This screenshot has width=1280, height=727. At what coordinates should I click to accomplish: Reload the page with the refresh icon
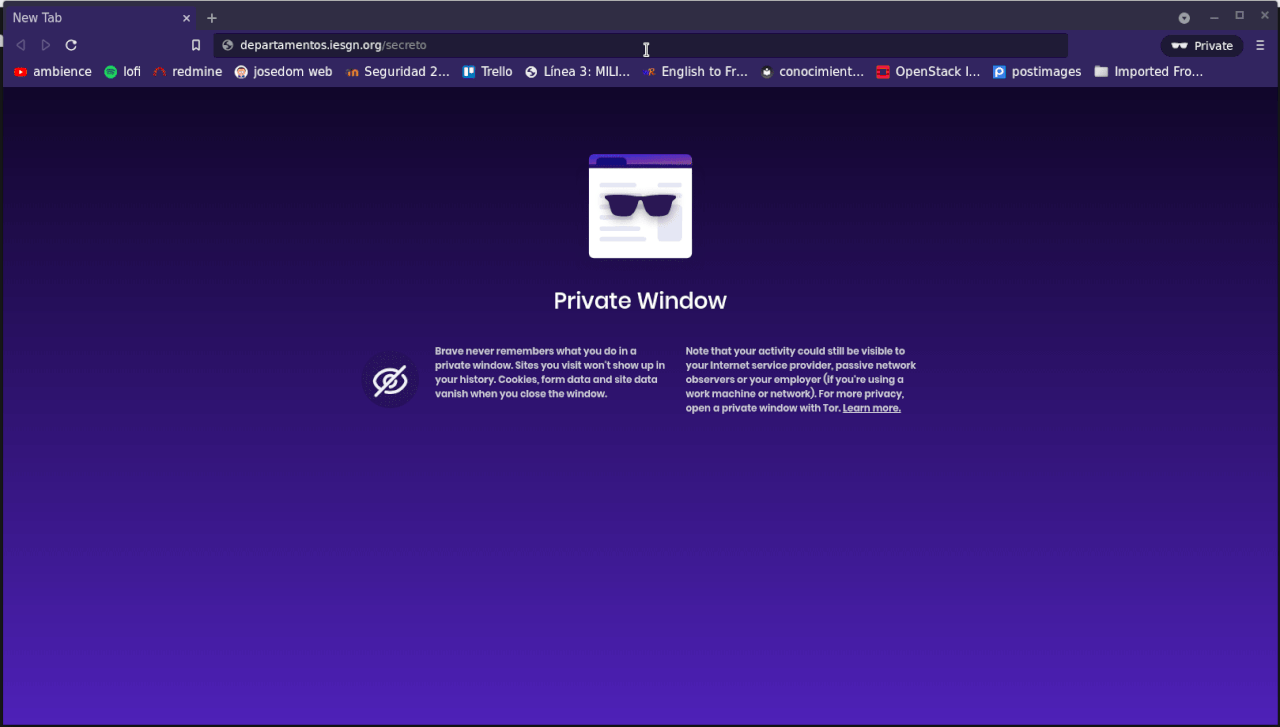tap(71, 45)
